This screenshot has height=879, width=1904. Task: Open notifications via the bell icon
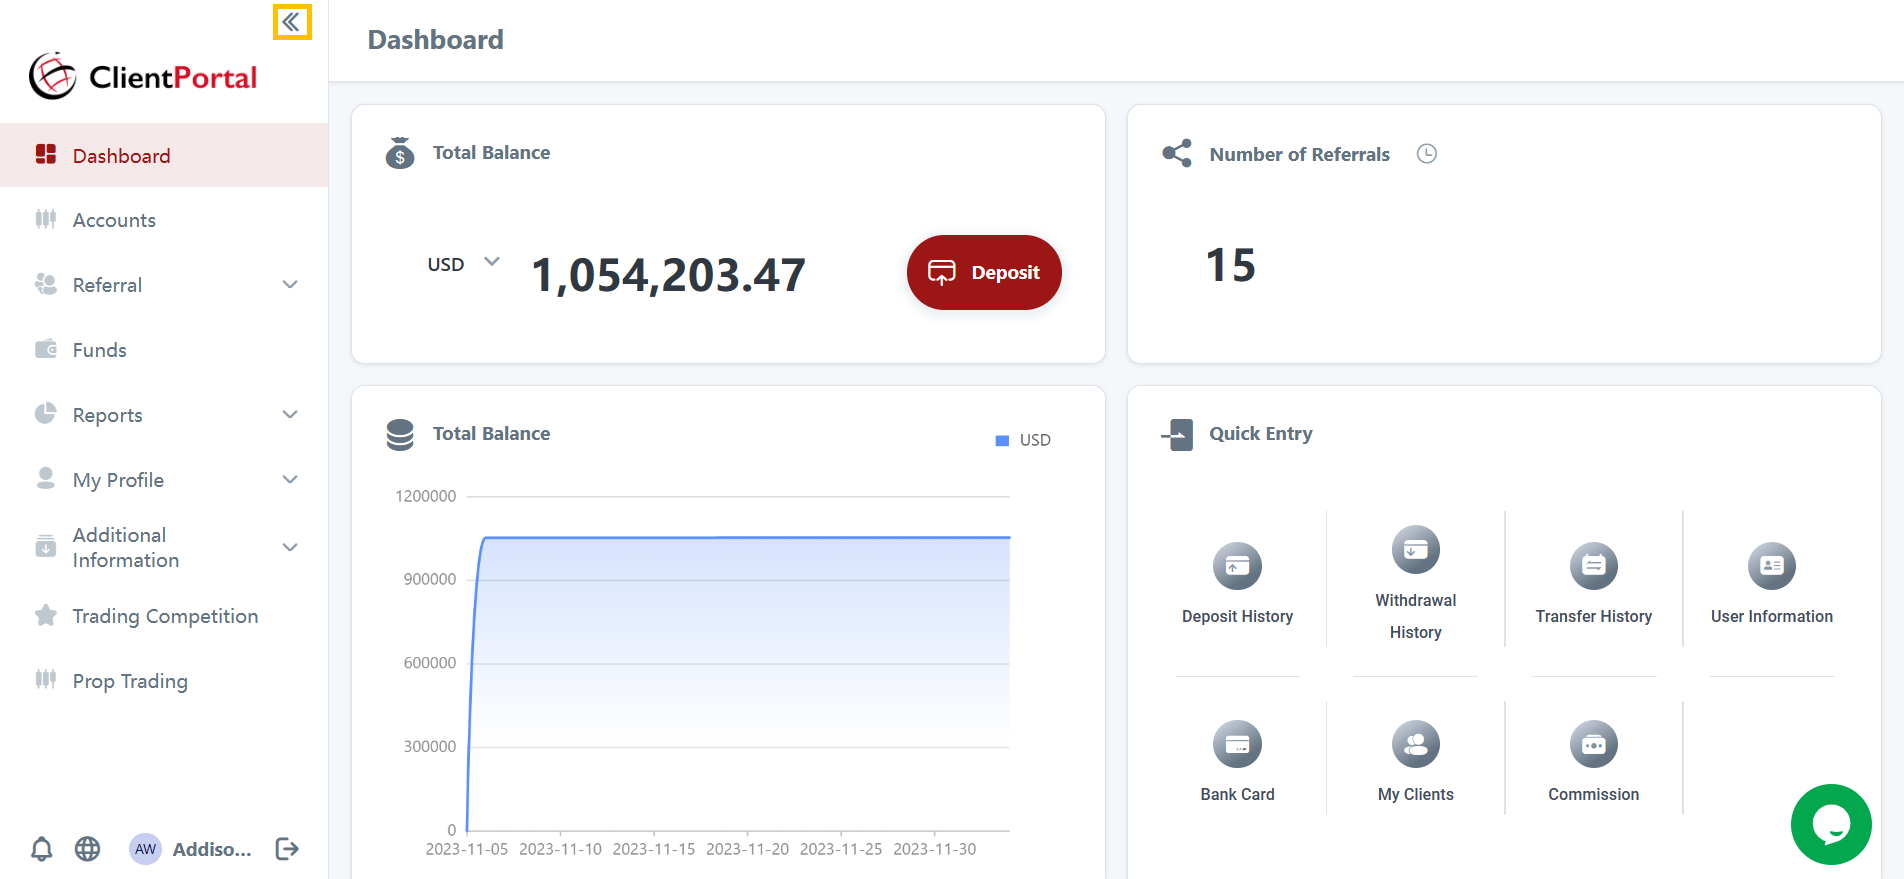(x=42, y=849)
